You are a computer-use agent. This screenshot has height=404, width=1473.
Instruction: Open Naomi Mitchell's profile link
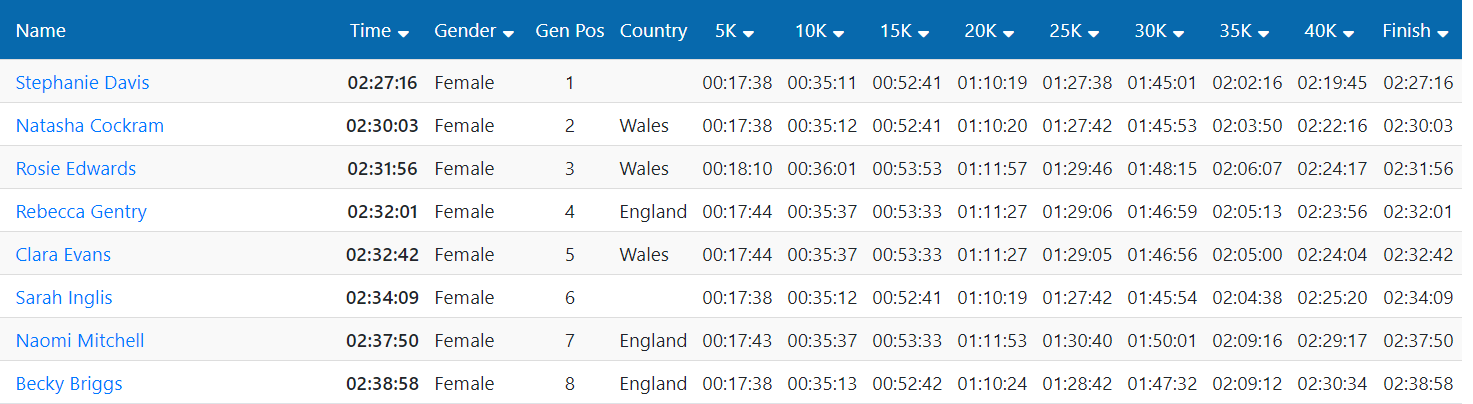[x=80, y=340]
